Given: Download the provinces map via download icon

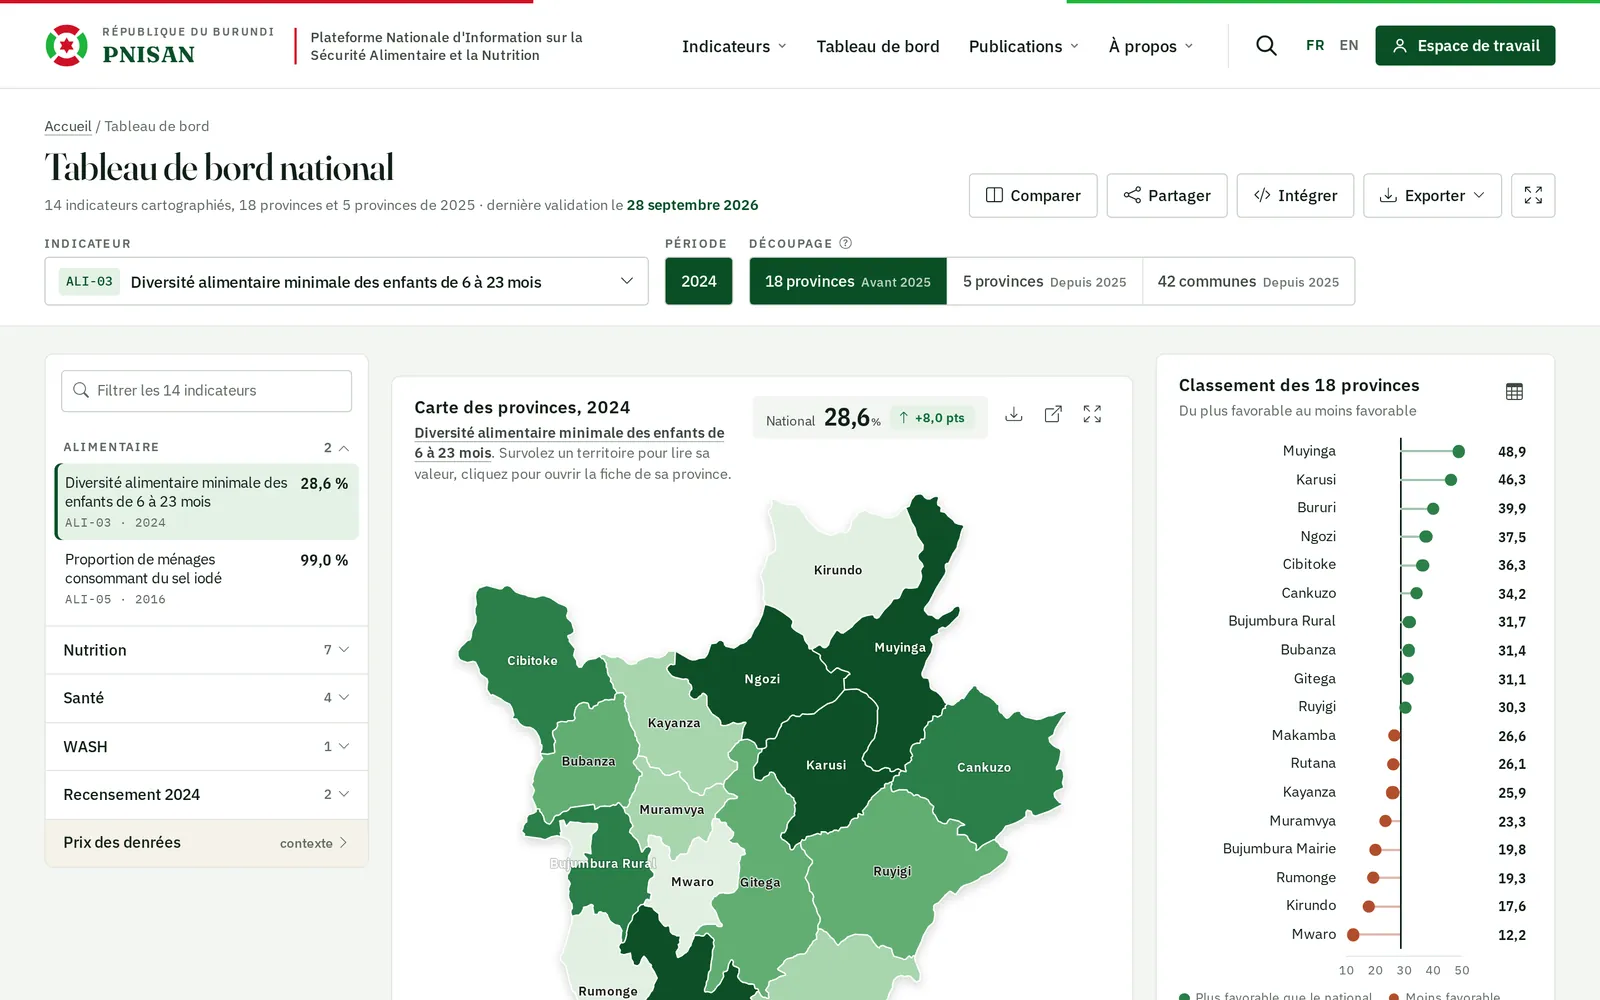Looking at the screenshot, I should tap(1013, 414).
